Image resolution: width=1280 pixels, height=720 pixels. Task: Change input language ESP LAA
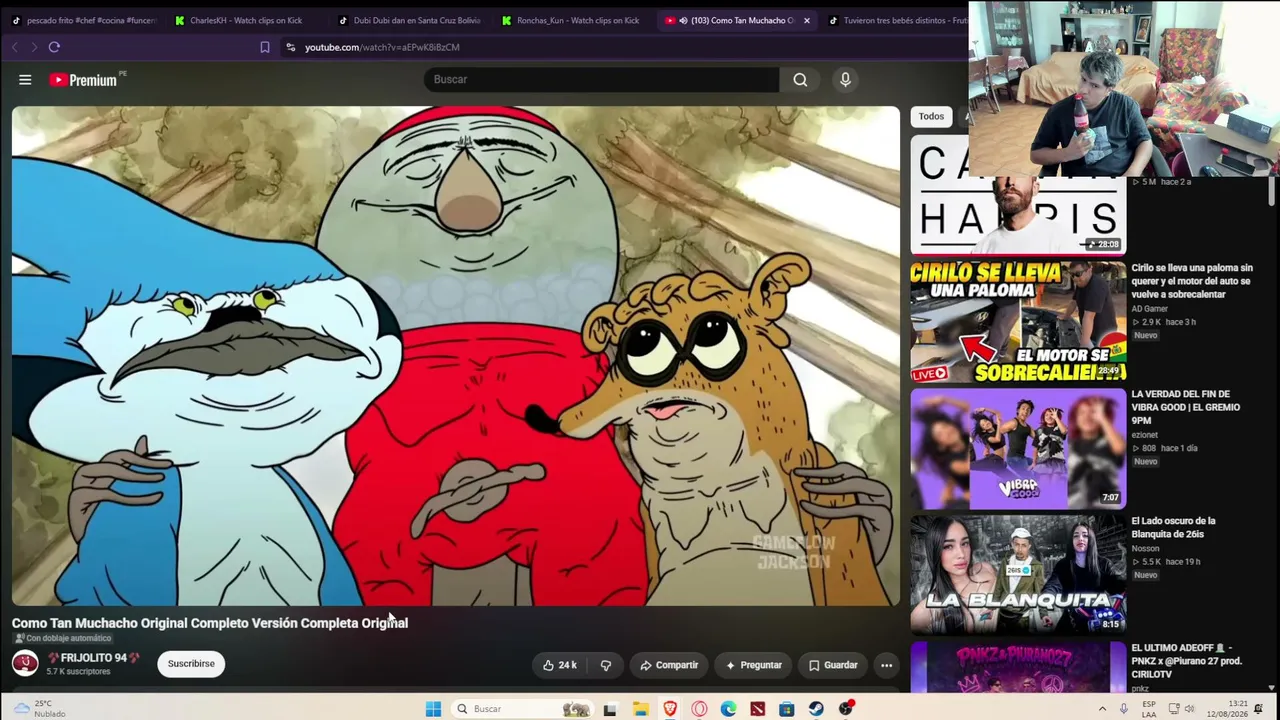(1150, 709)
